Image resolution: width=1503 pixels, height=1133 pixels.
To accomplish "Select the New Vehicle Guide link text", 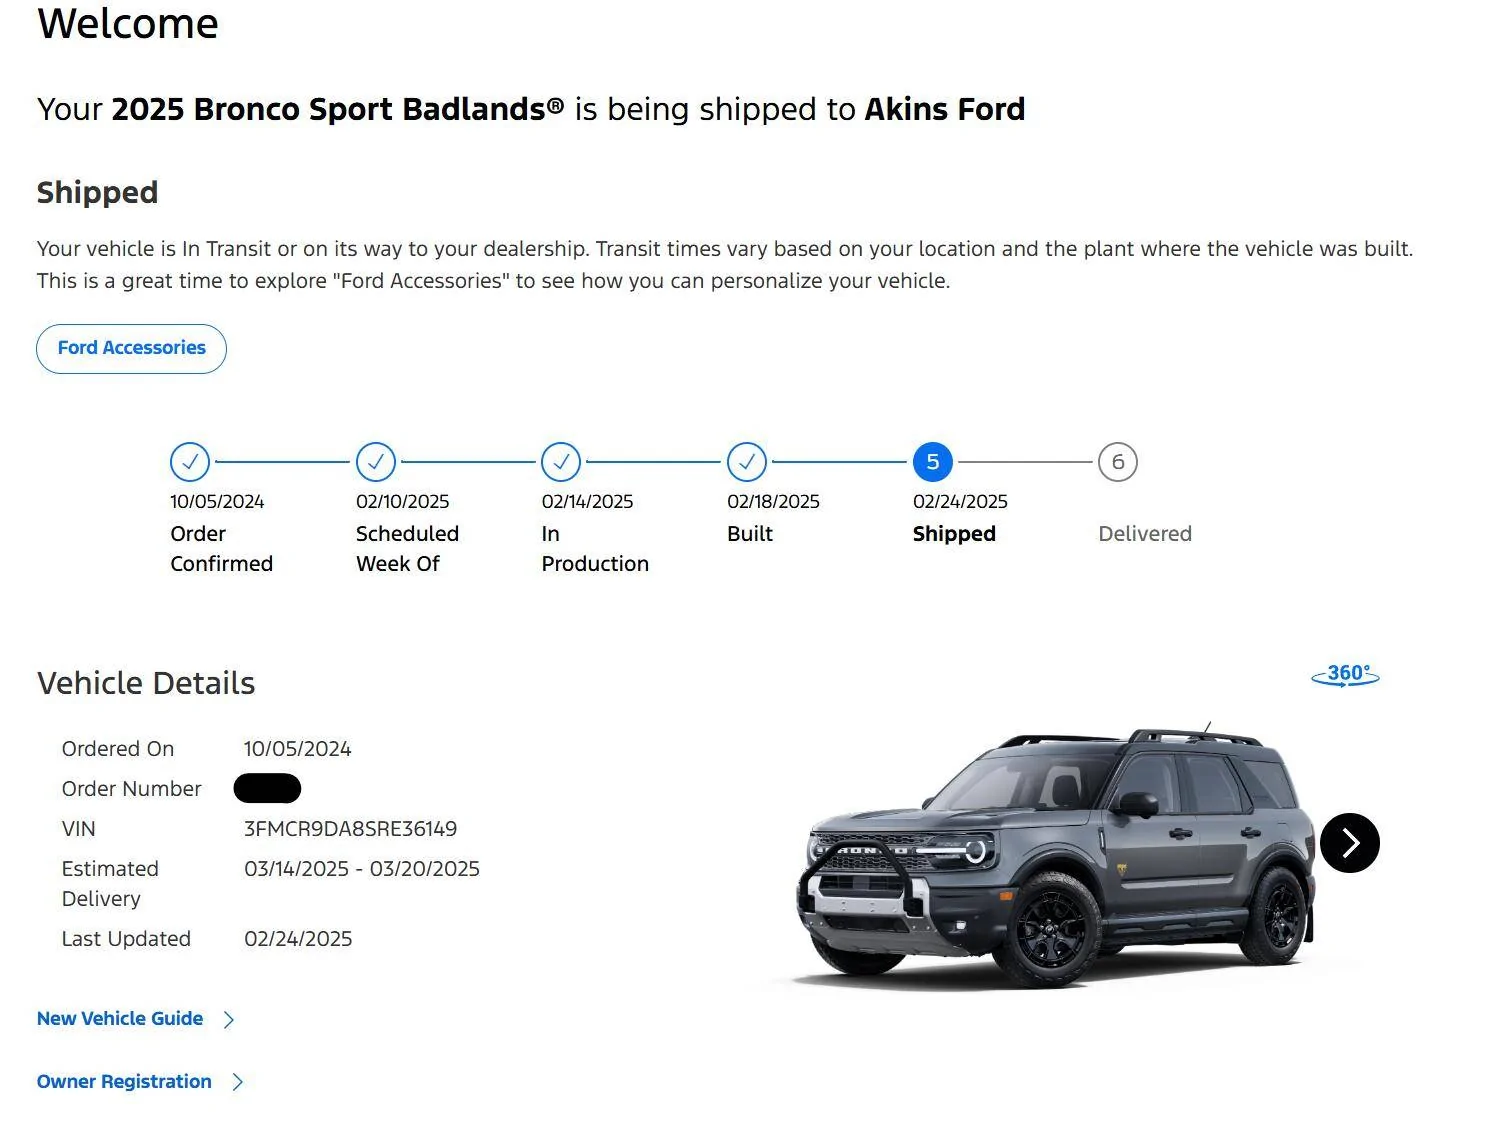I will 118,1018.
